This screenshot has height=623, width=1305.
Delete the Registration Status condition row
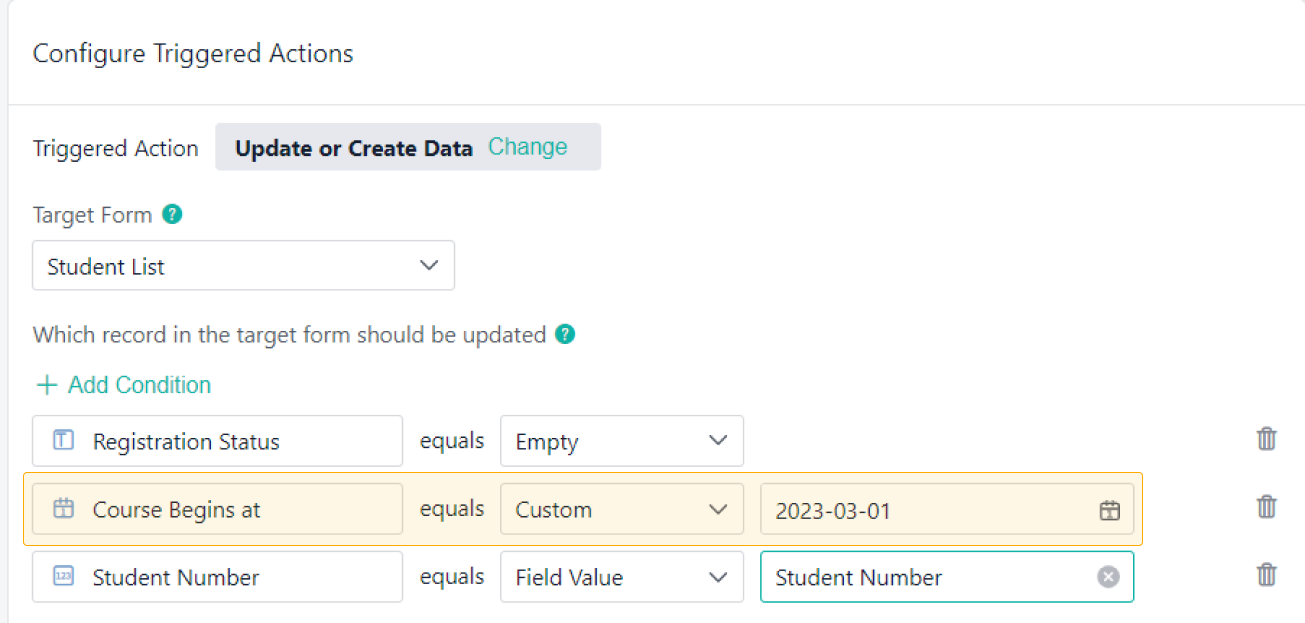pyautogui.click(x=1266, y=439)
